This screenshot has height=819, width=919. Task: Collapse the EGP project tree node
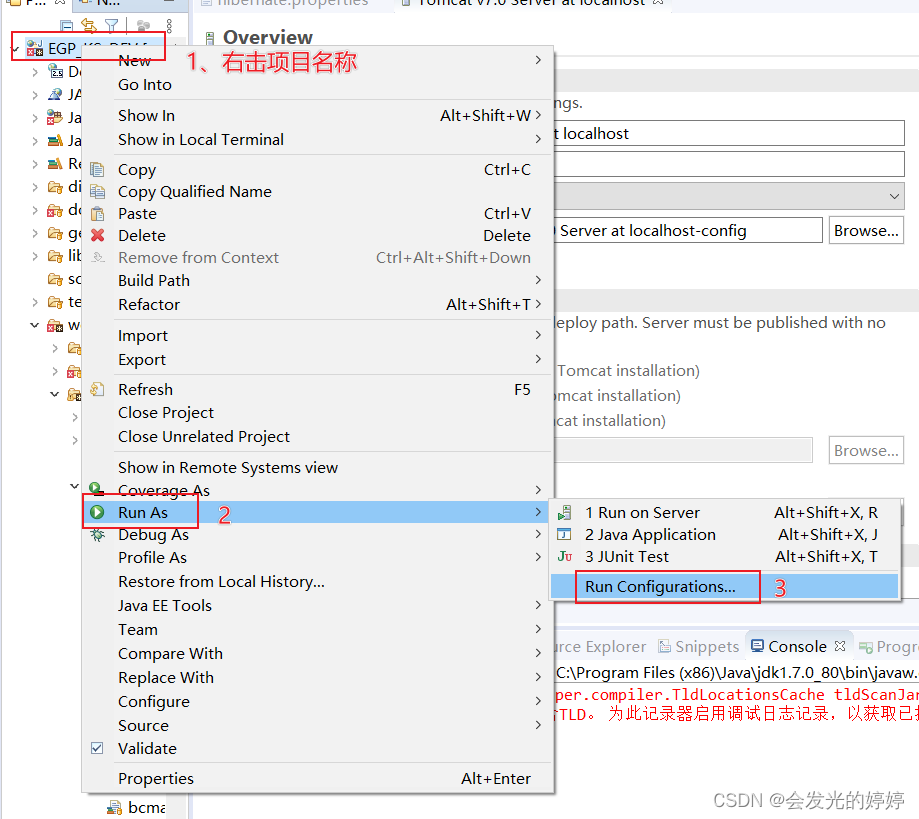[13, 47]
